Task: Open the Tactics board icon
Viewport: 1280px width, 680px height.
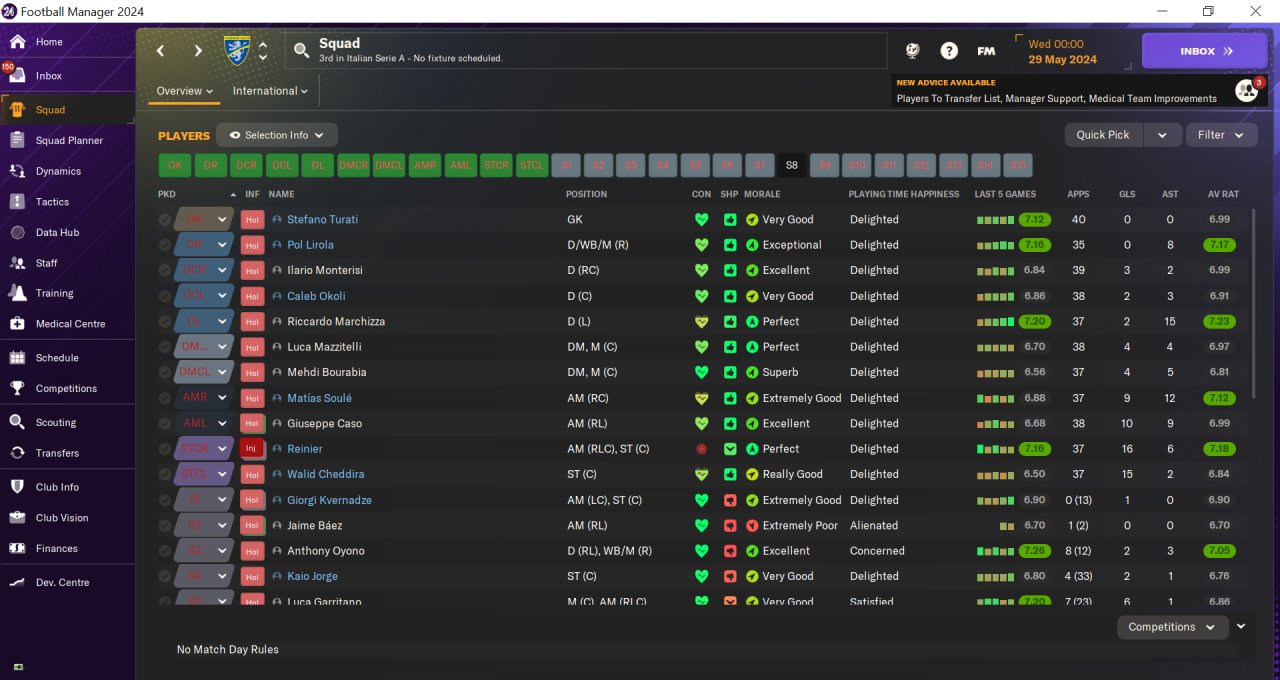Action: click(17, 202)
